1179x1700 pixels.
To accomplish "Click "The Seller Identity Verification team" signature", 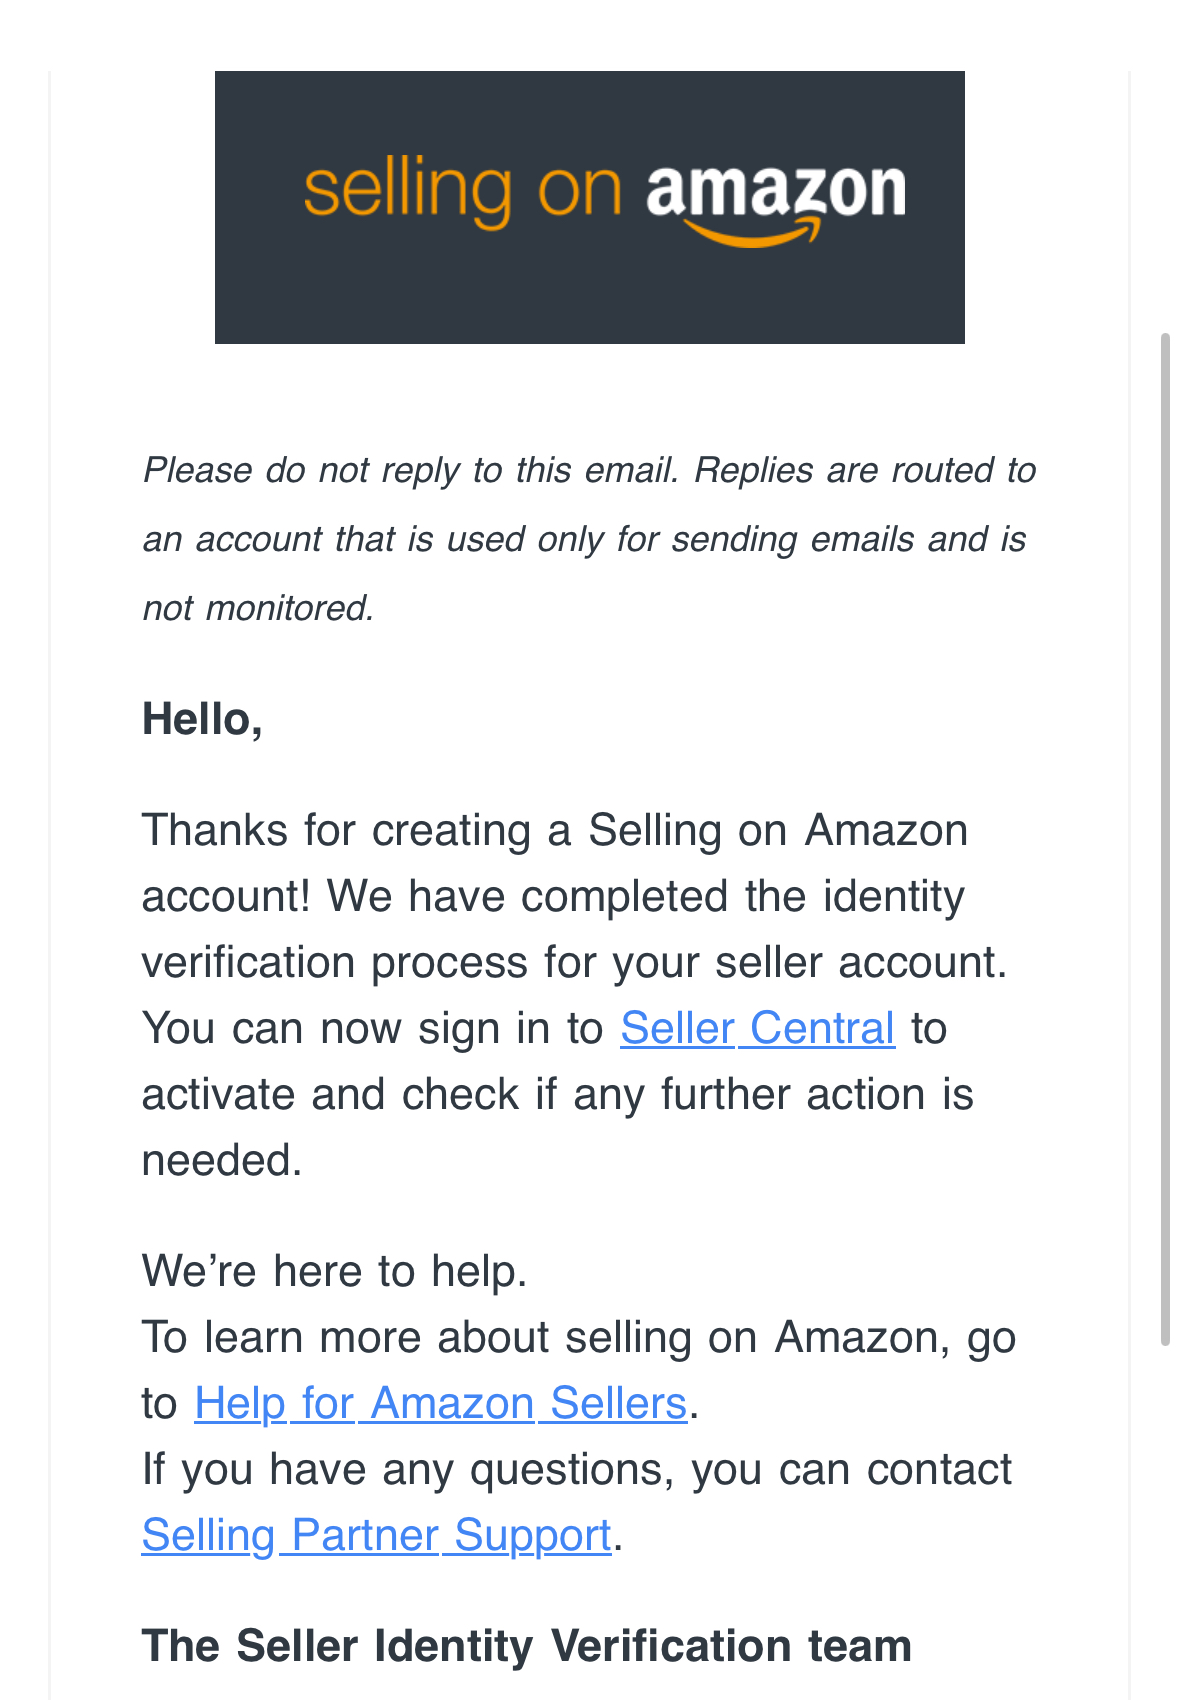I will pyautogui.click(x=527, y=1646).
